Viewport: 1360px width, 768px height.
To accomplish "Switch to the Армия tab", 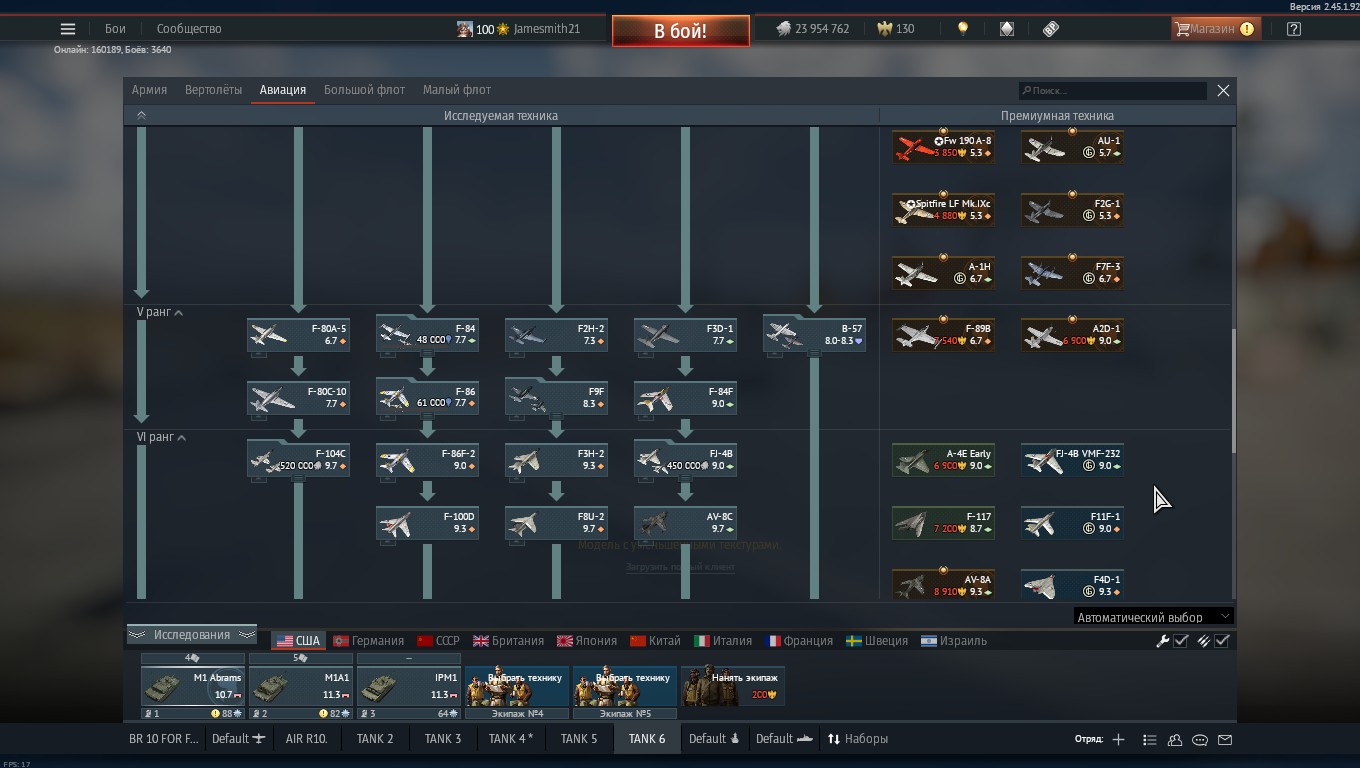I will pyautogui.click(x=149, y=90).
